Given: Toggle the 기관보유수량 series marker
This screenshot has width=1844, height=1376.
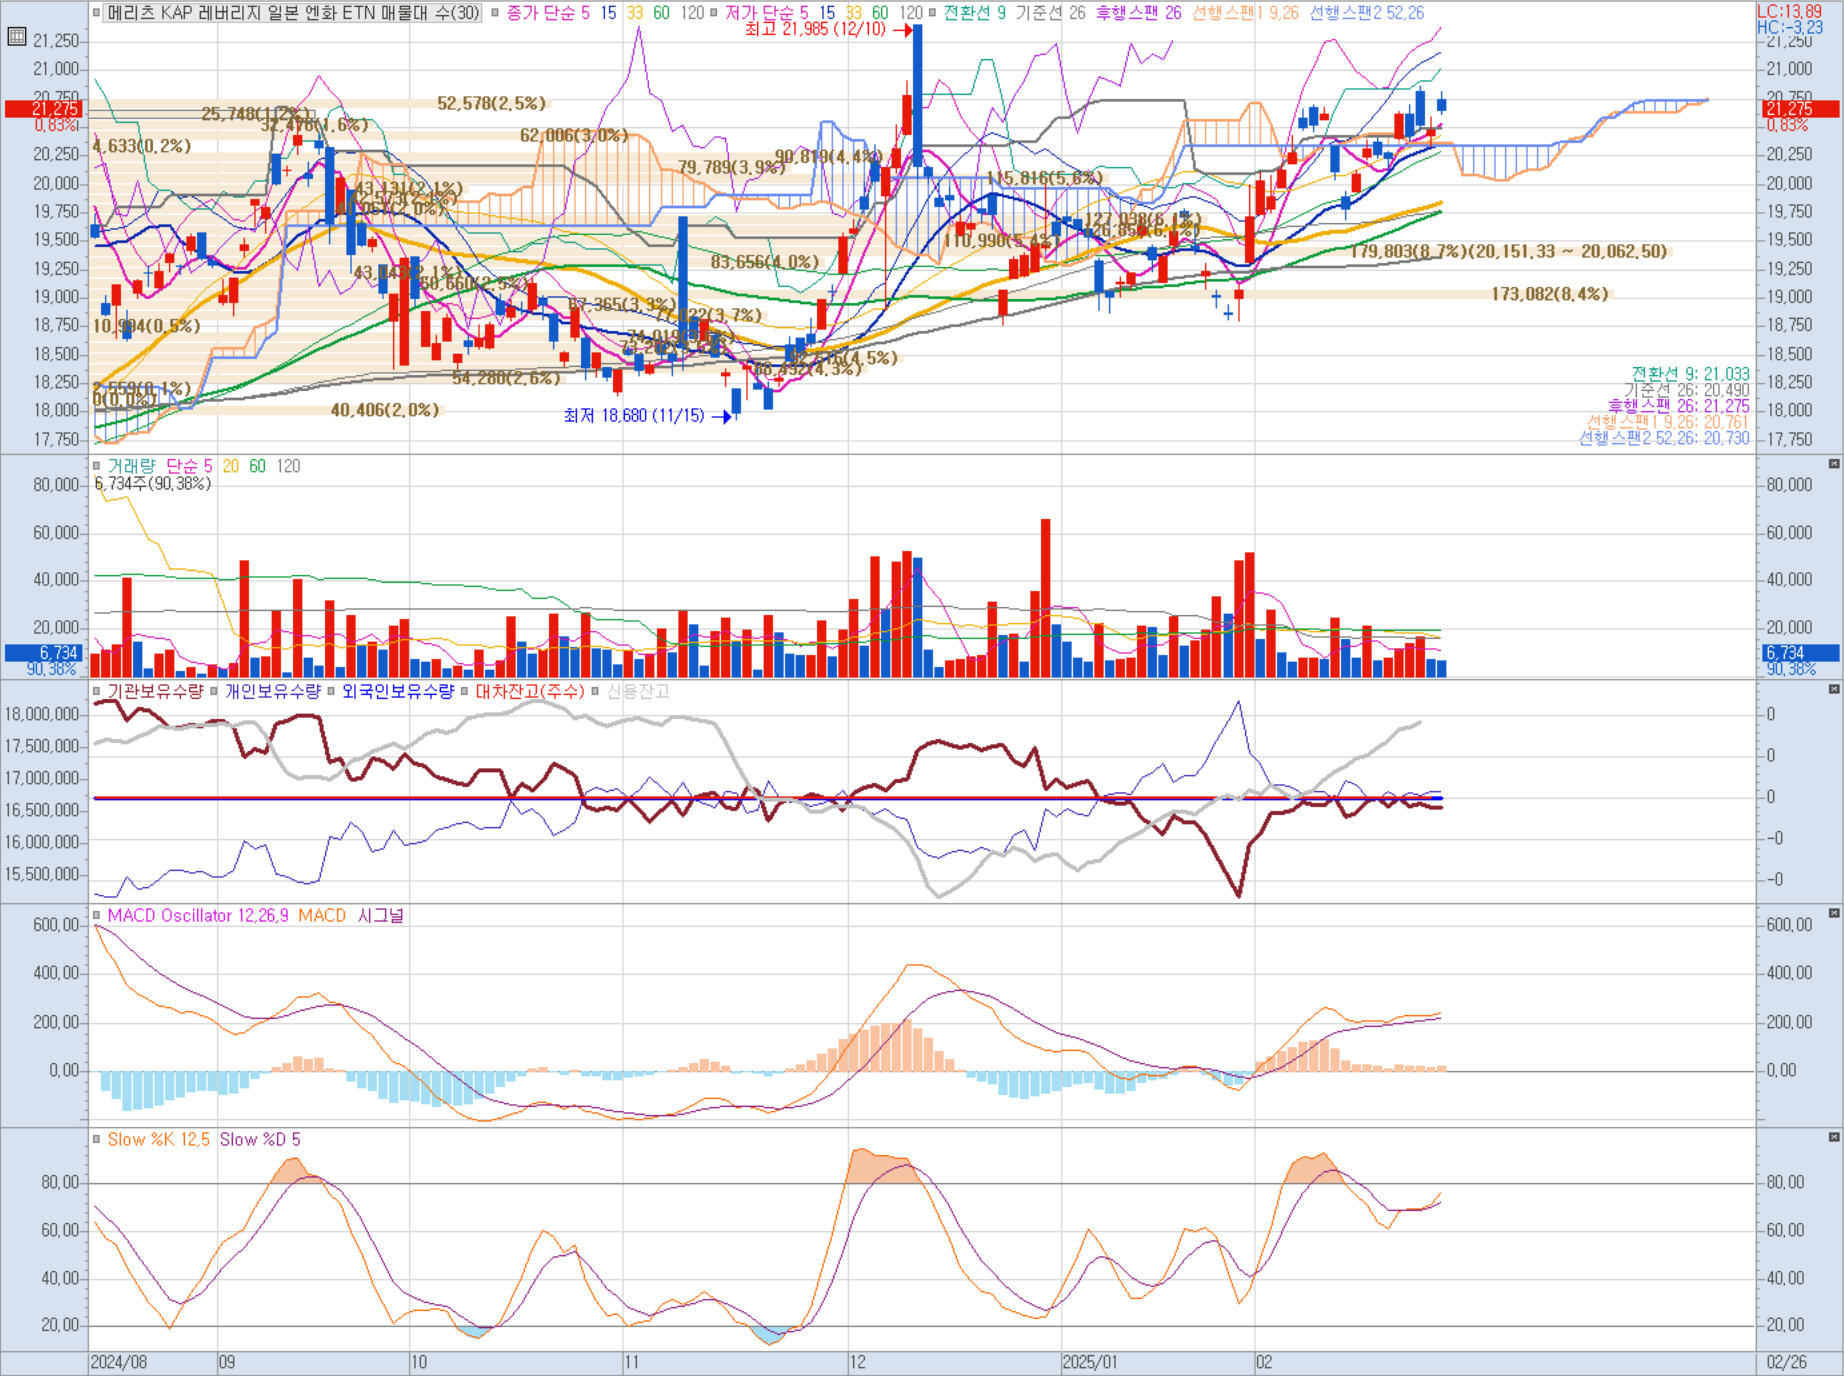Looking at the screenshot, I should click(x=97, y=691).
